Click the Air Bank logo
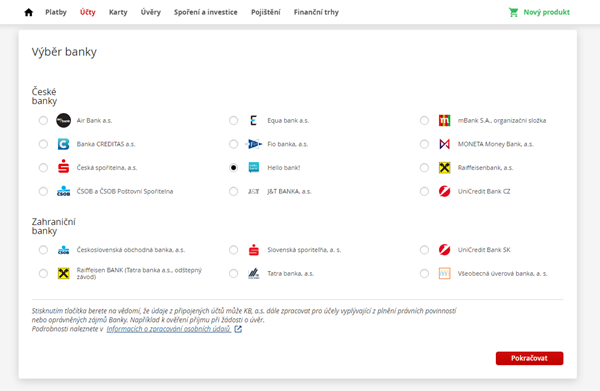600x391 pixels. coord(64,121)
